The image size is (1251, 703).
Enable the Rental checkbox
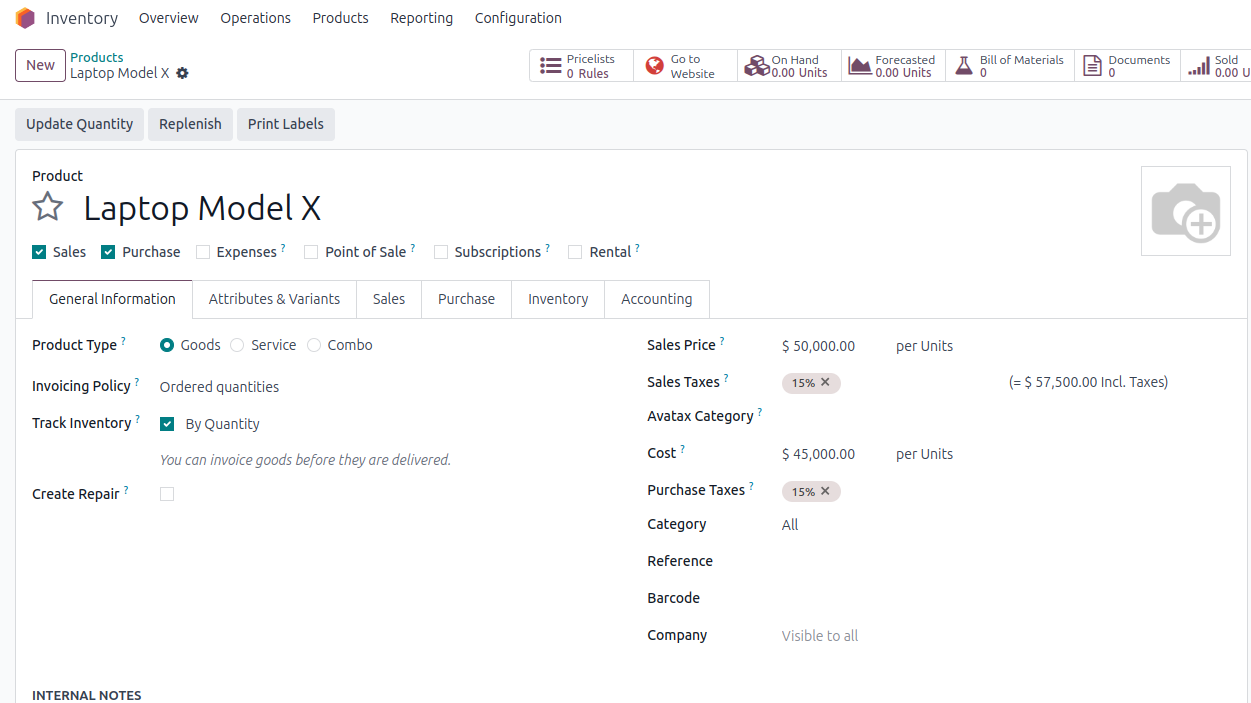(574, 252)
